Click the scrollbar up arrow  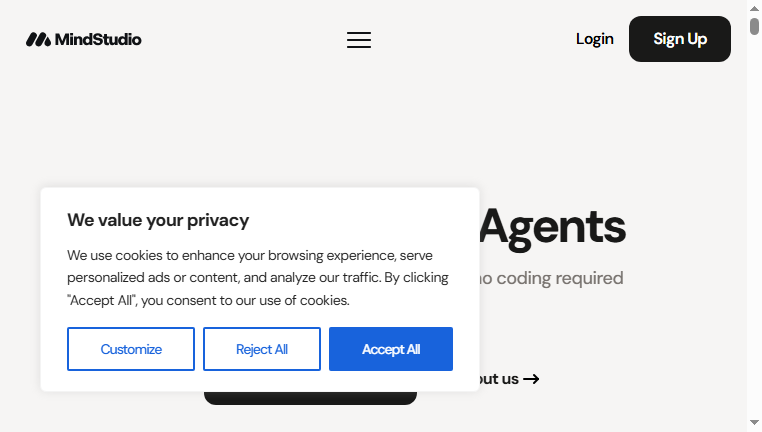(x=754, y=8)
